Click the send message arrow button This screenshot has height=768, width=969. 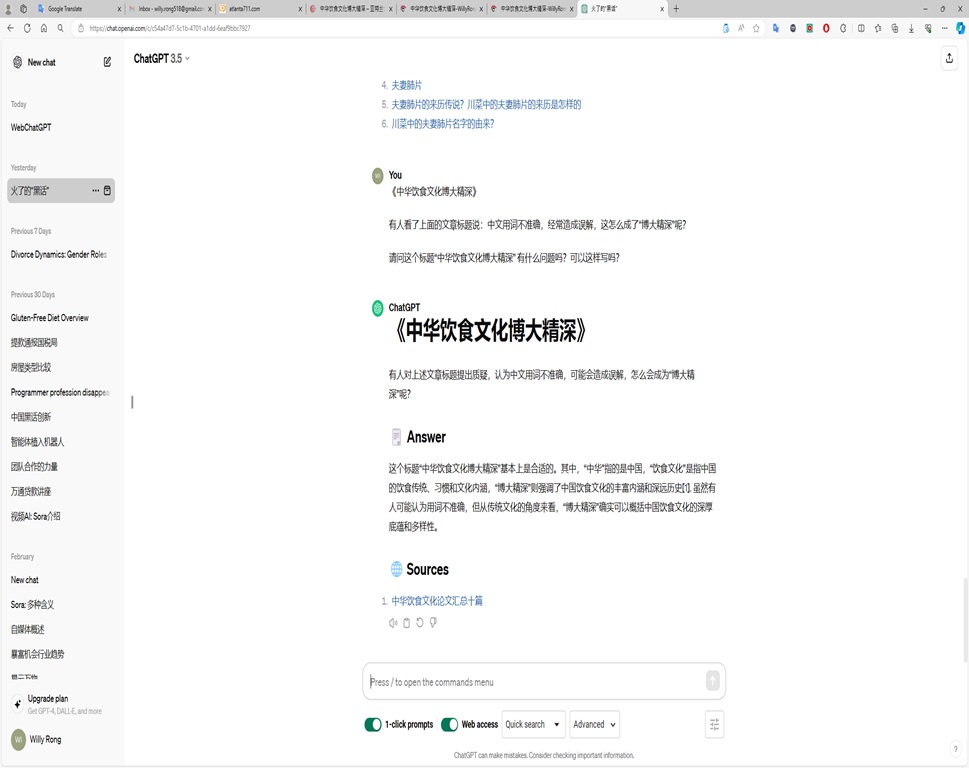click(x=713, y=681)
